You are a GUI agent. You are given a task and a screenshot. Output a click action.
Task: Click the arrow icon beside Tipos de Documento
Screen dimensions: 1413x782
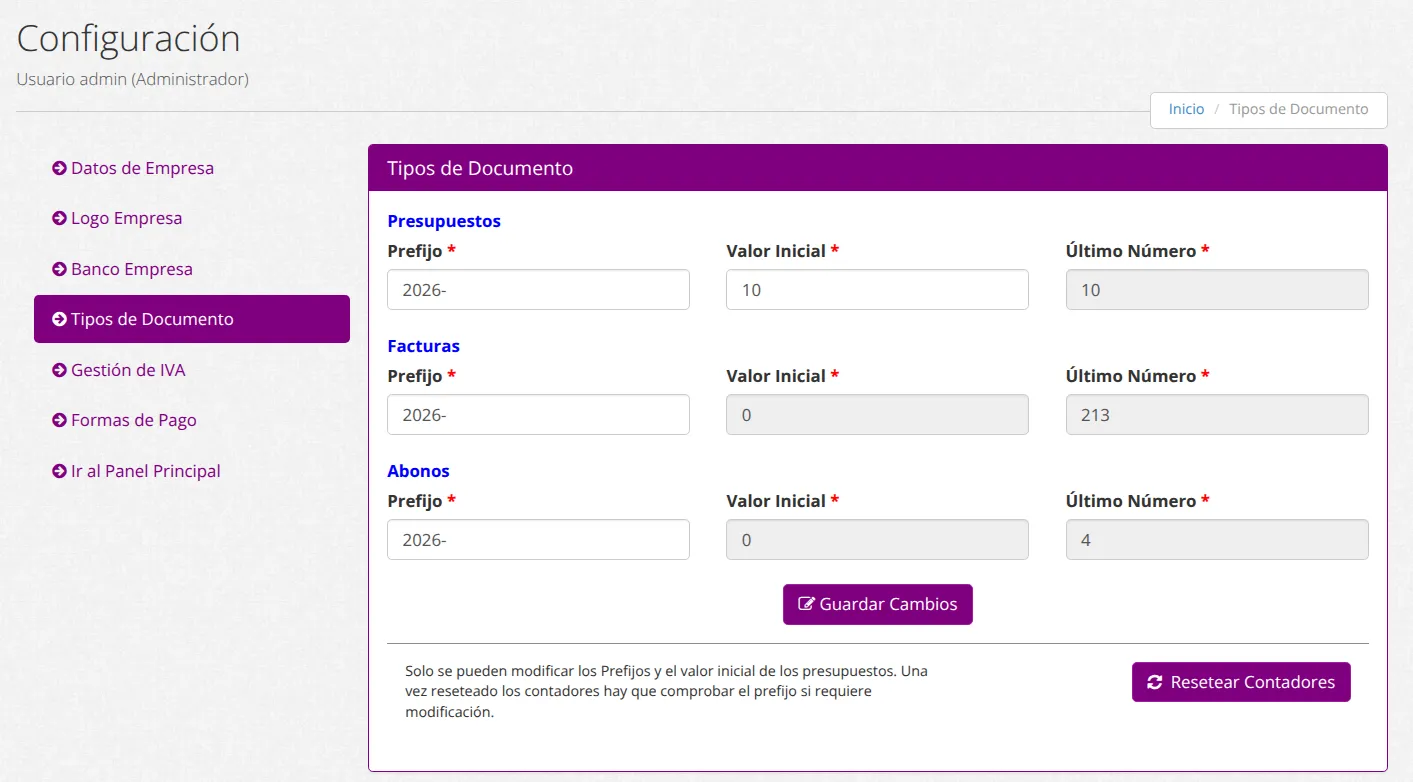[59, 319]
